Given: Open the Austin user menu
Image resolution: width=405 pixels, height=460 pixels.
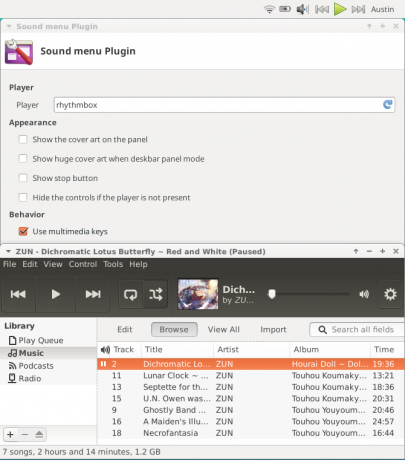Looking at the screenshot, I should point(382,9).
